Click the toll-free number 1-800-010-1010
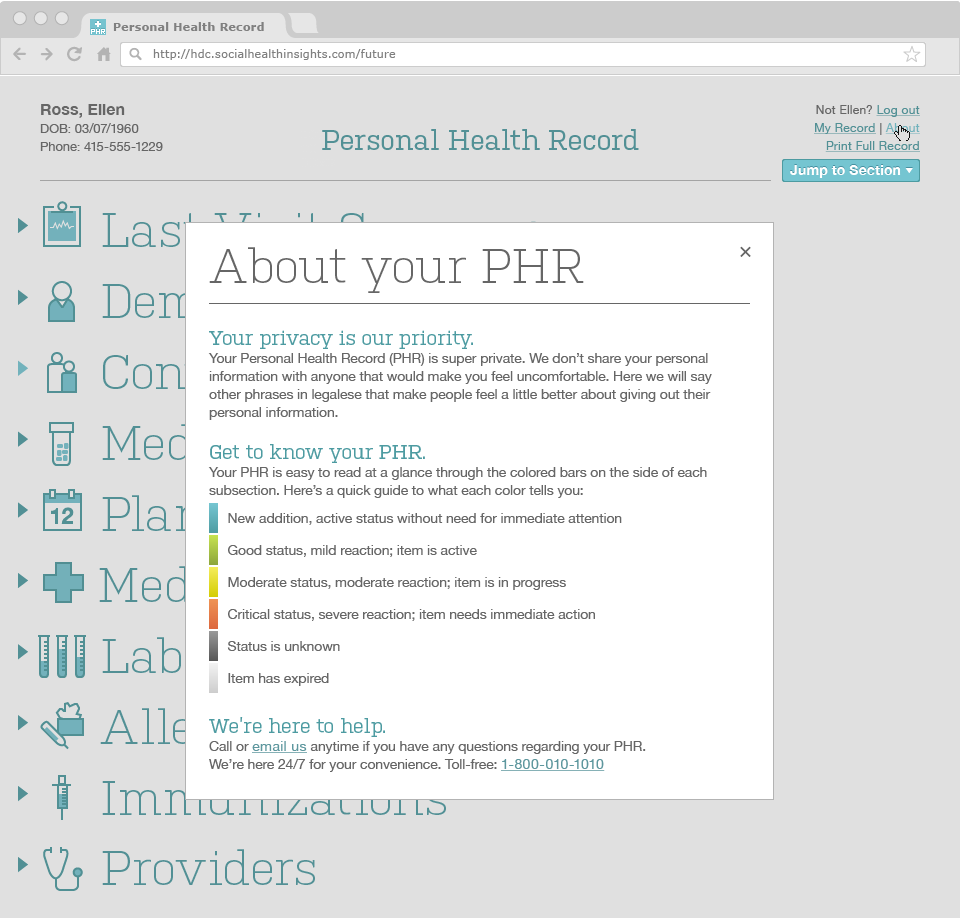960x920 pixels. (552, 765)
